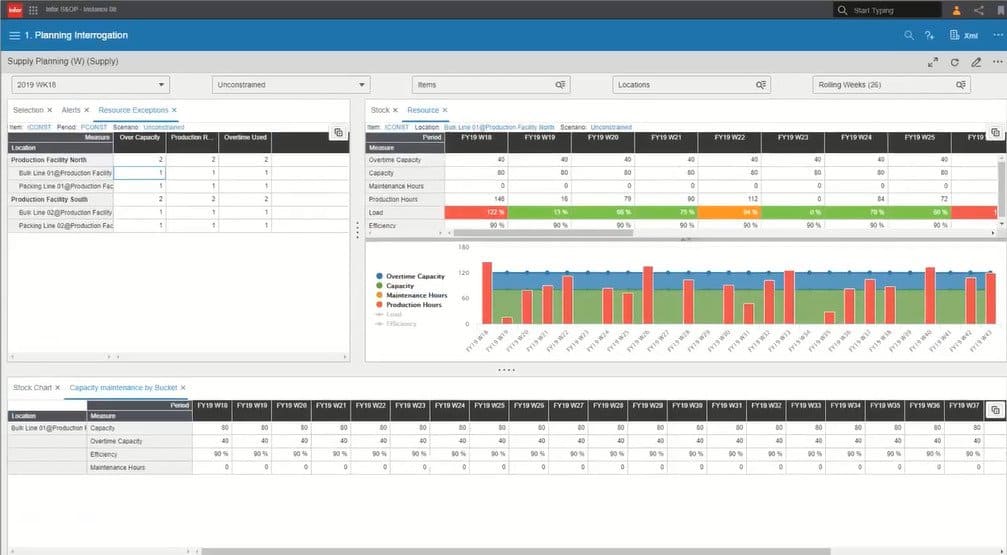Open the 2019 WK18 period dropdown
1007x555 pixels.
91,85
